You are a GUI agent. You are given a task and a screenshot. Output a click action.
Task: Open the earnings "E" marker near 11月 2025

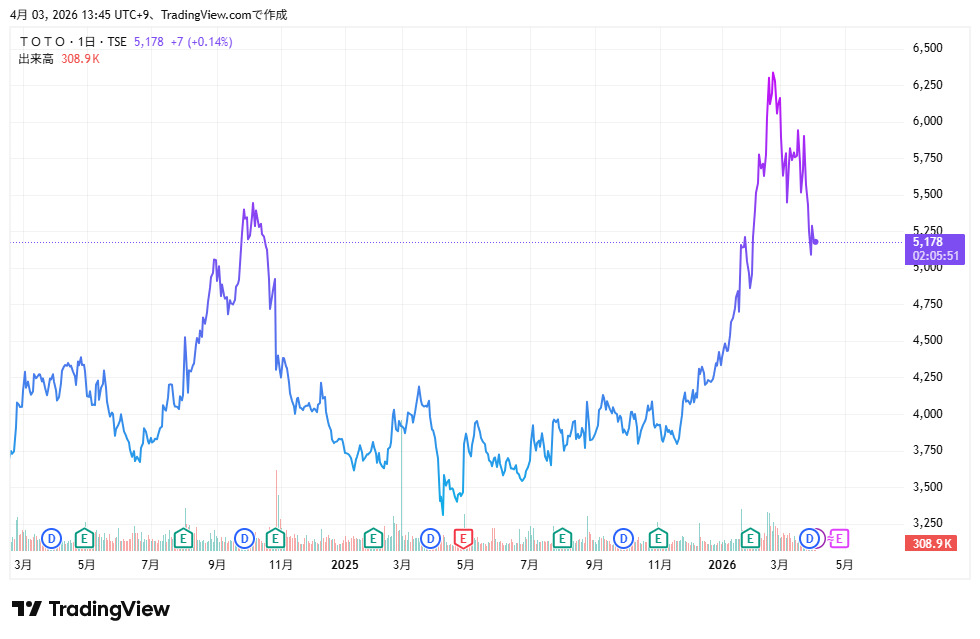(658, 538)
